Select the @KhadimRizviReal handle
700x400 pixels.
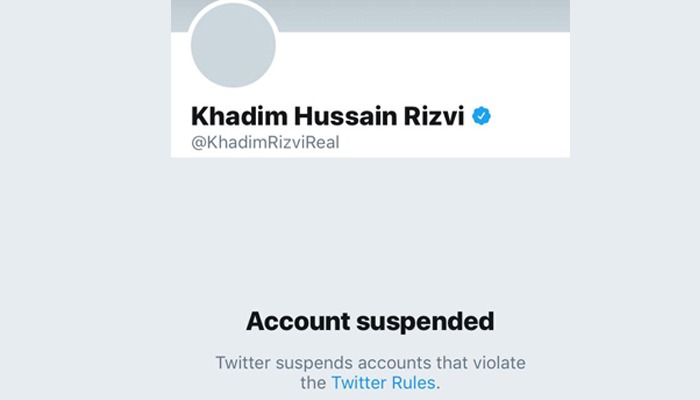(x=265, y=142)
